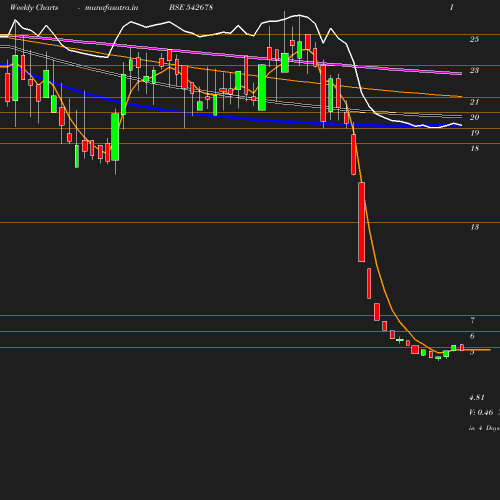Click the price axis label '18'

pos(474,149)
